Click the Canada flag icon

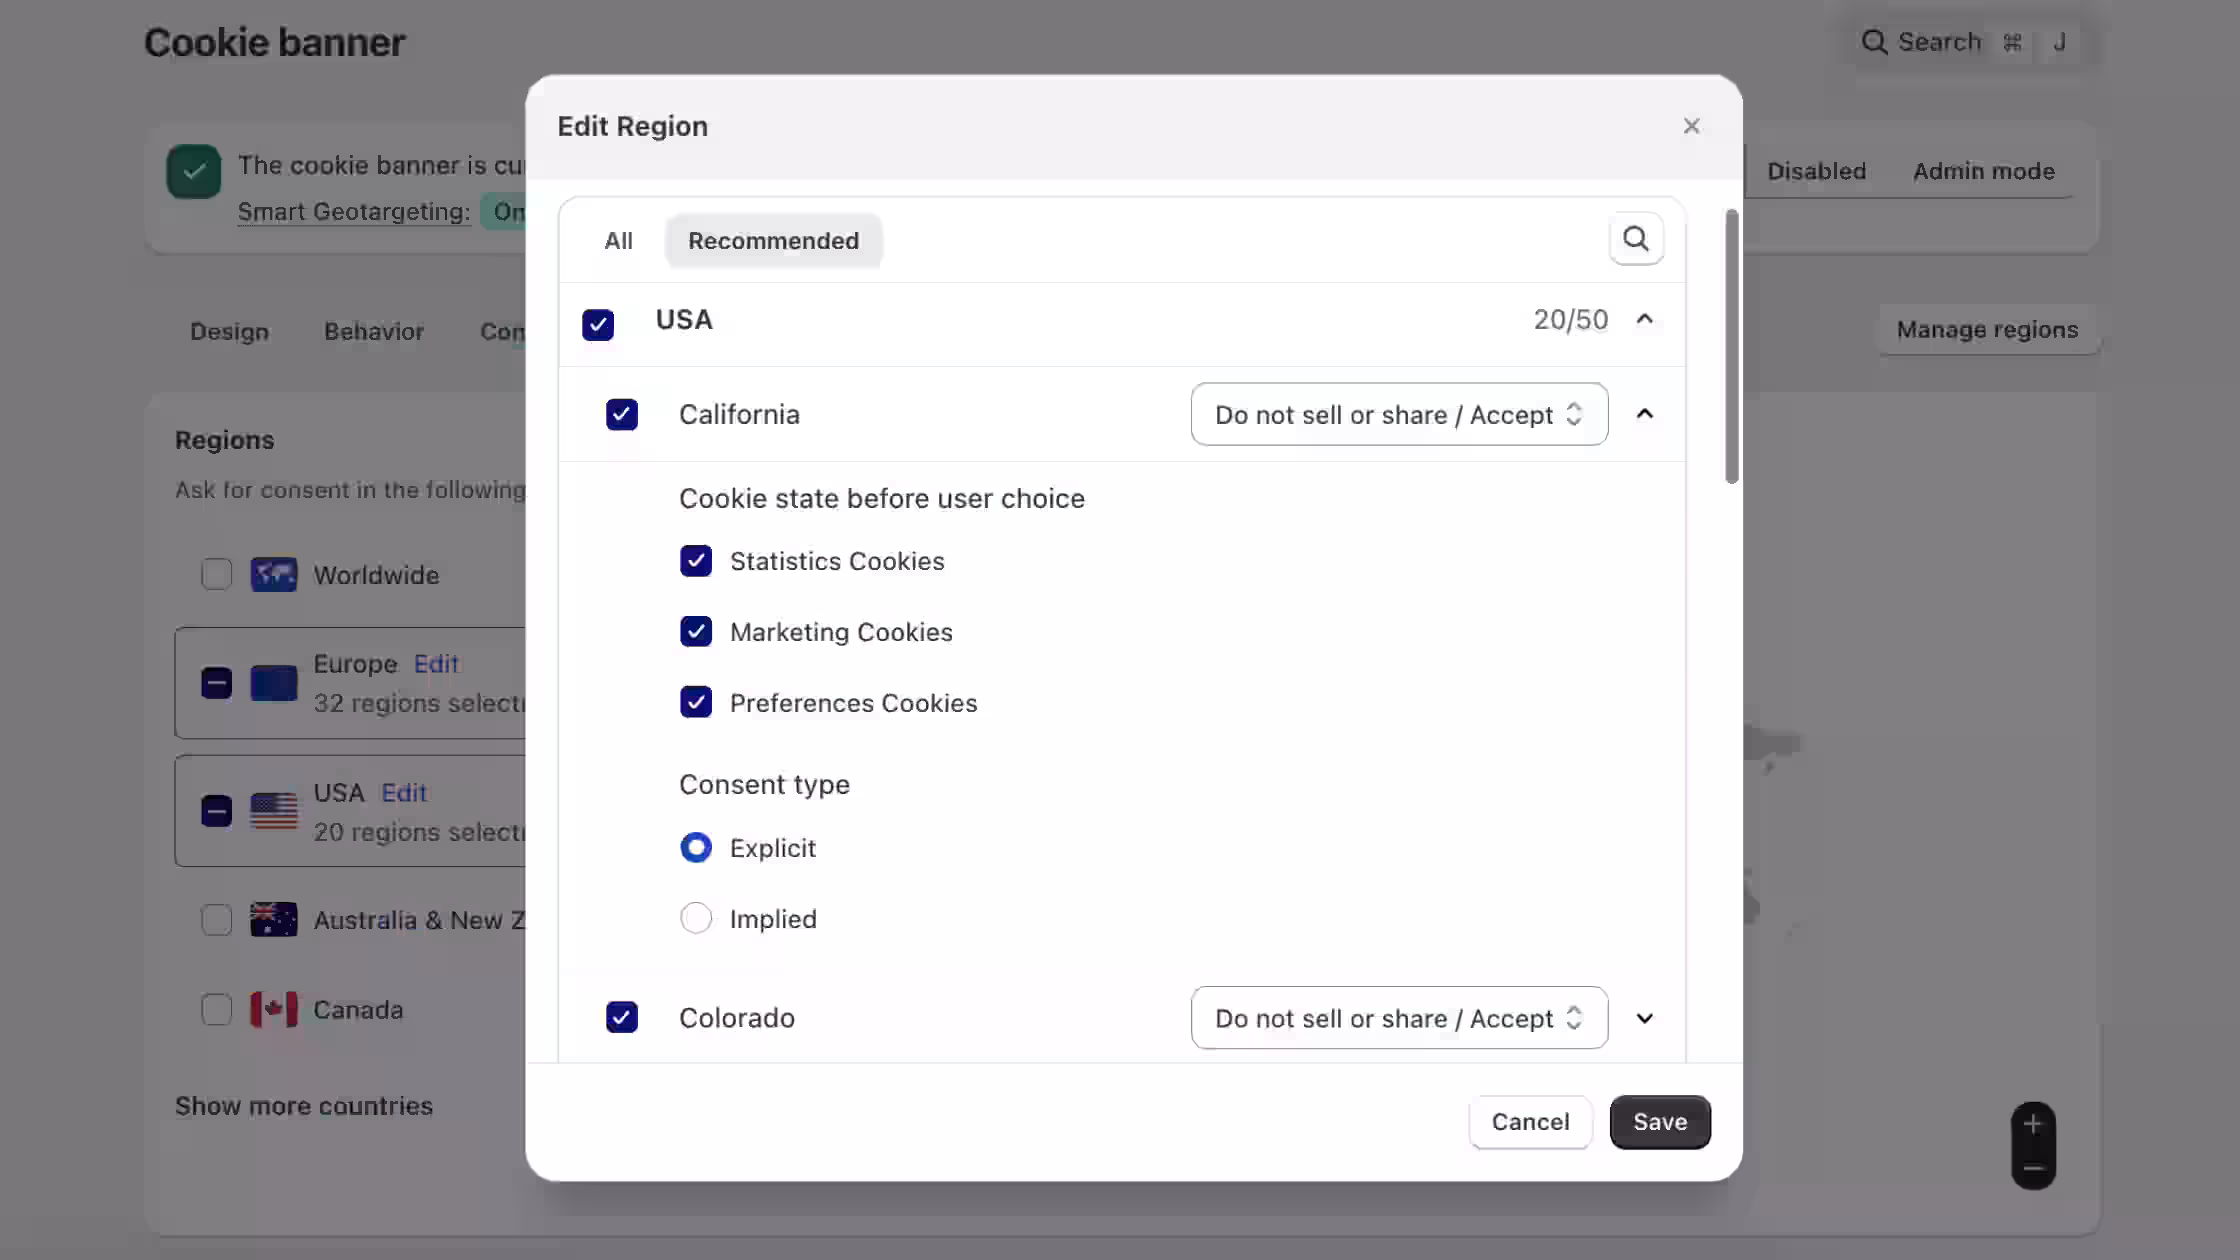[274, 1010]
